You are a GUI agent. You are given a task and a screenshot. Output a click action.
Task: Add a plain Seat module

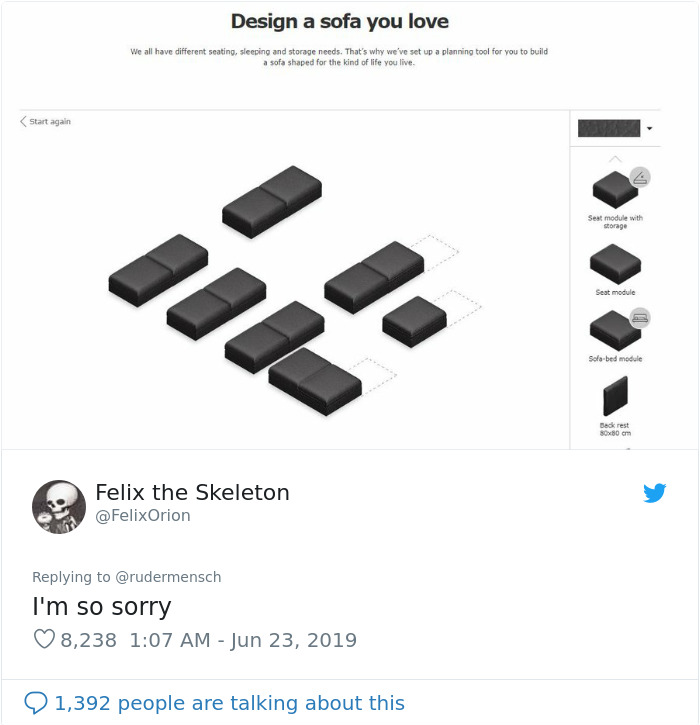click(x=615, y=263)
